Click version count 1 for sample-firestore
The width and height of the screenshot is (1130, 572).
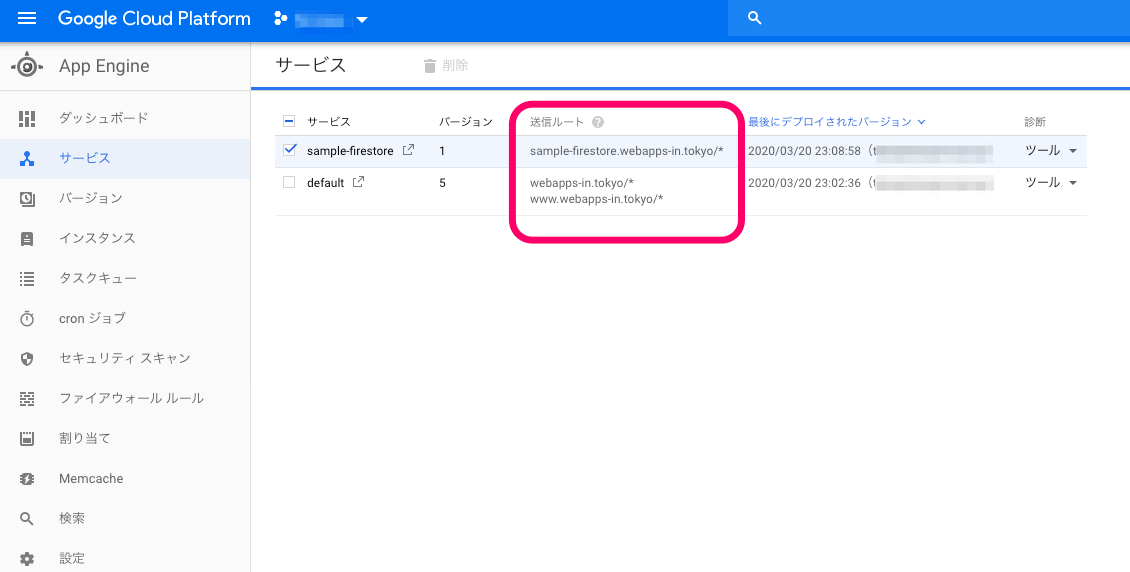442,151
